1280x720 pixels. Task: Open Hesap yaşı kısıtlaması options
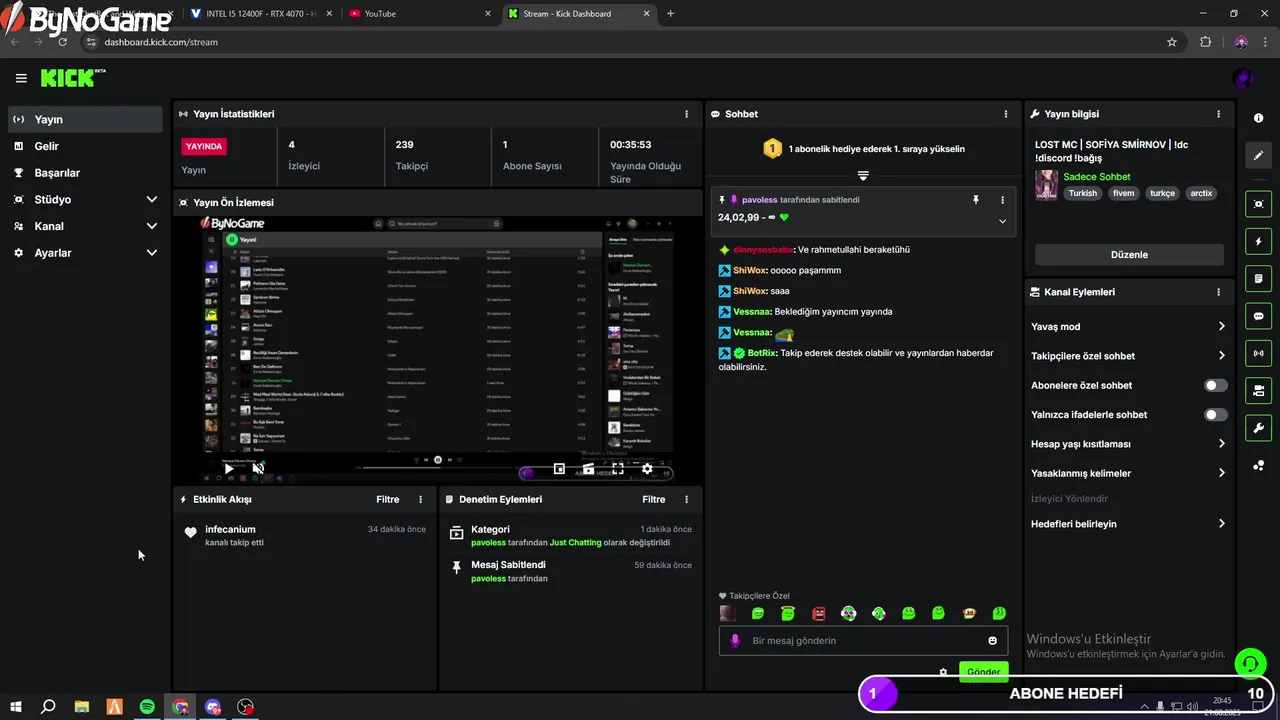pos(1129,443)
